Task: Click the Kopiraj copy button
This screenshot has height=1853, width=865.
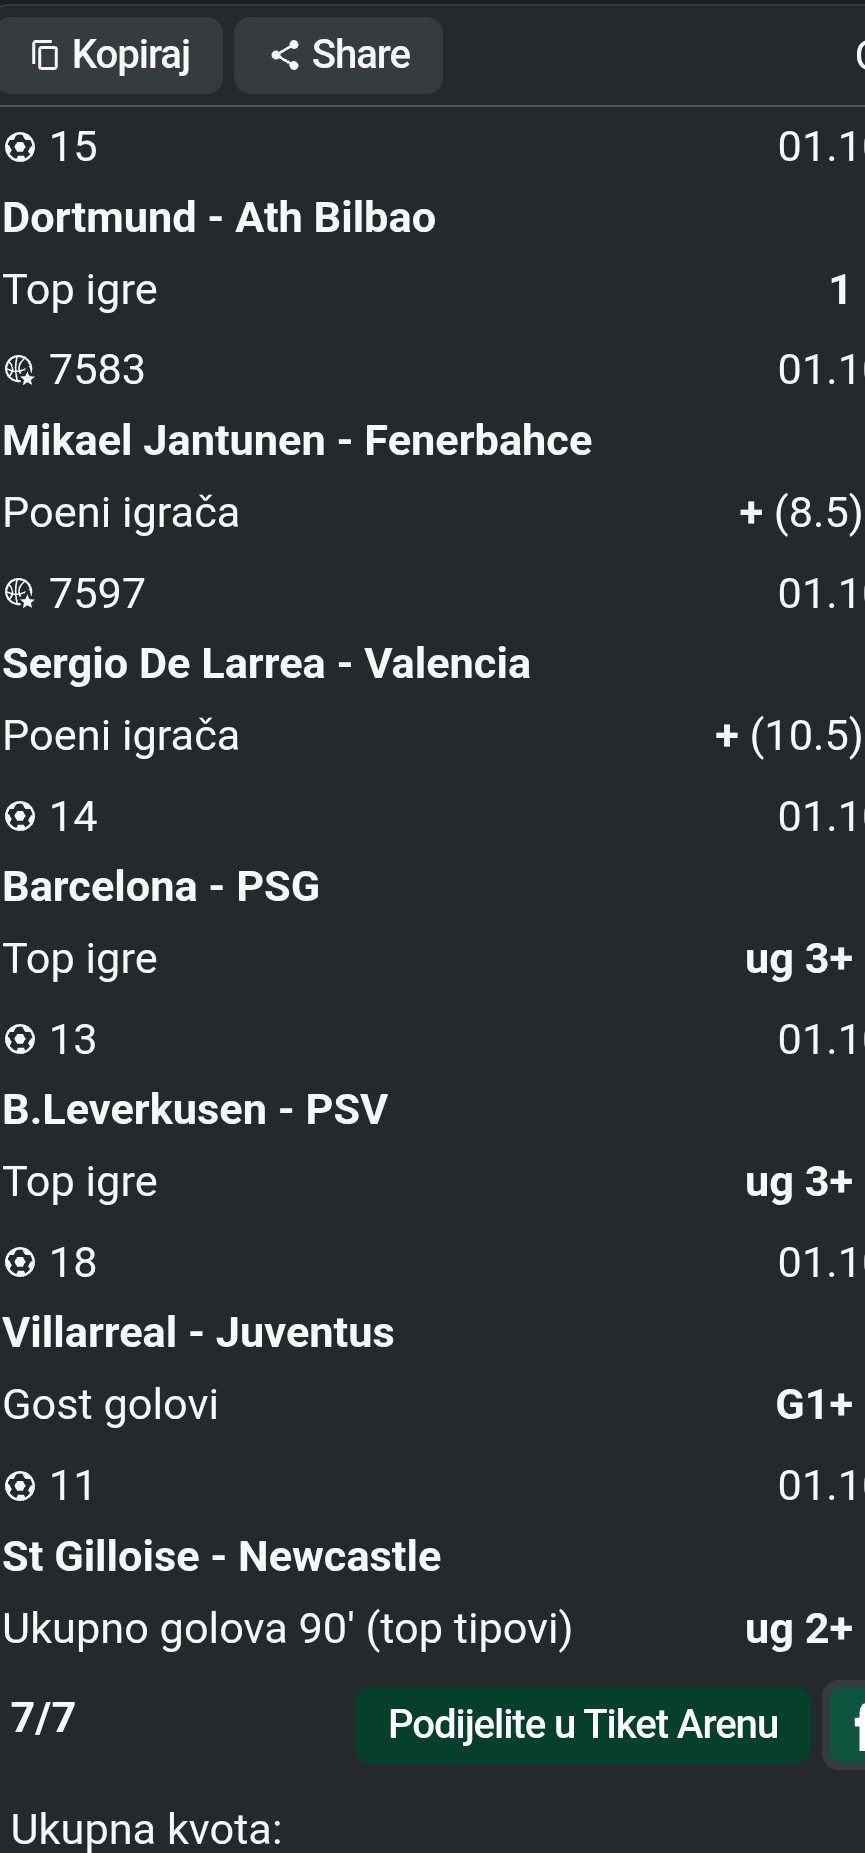Action: click(110, 55)
